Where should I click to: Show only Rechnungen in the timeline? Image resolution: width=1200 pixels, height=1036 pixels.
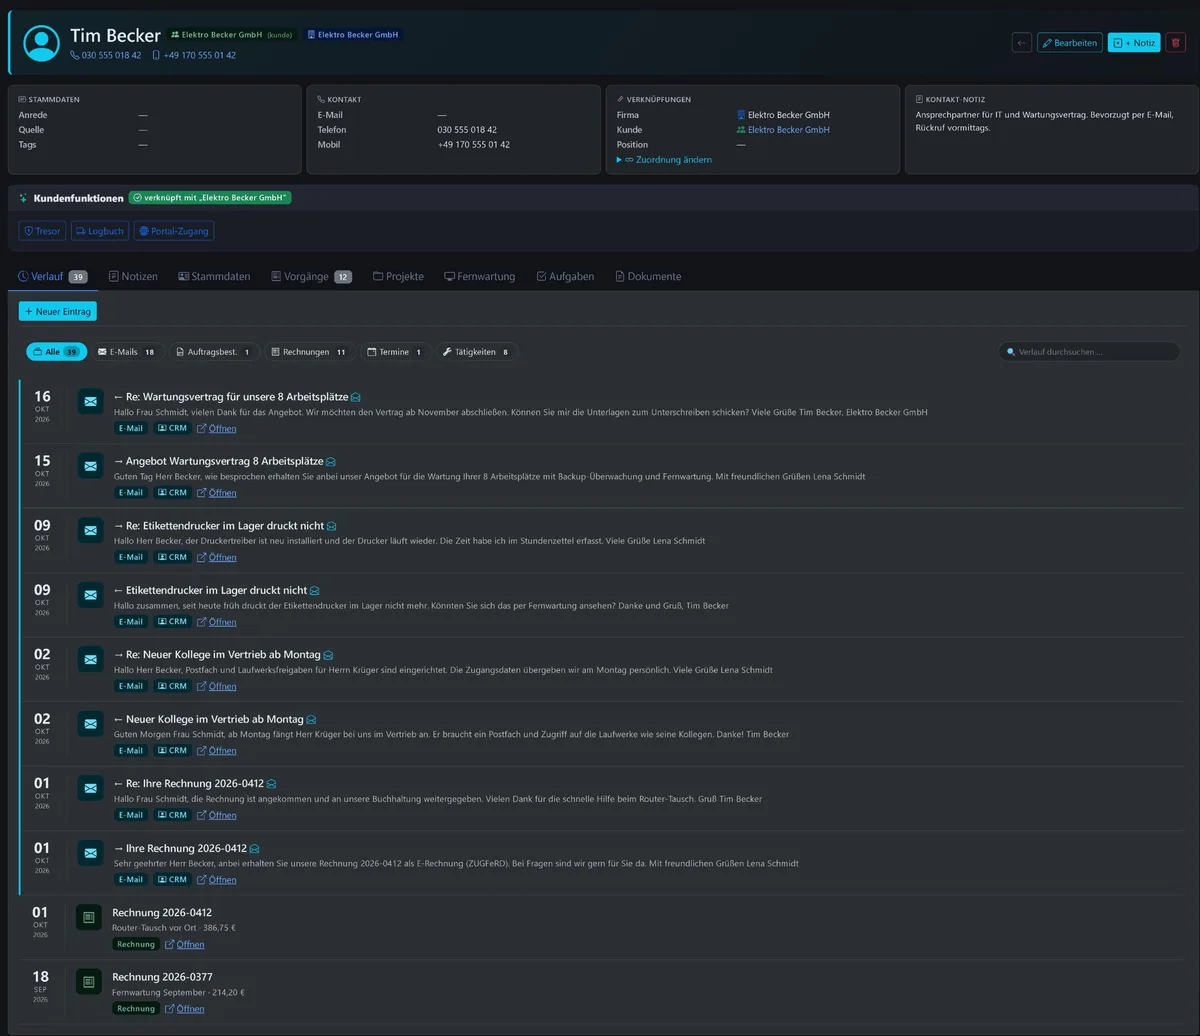pyautogui.click(x=309, y=352)
